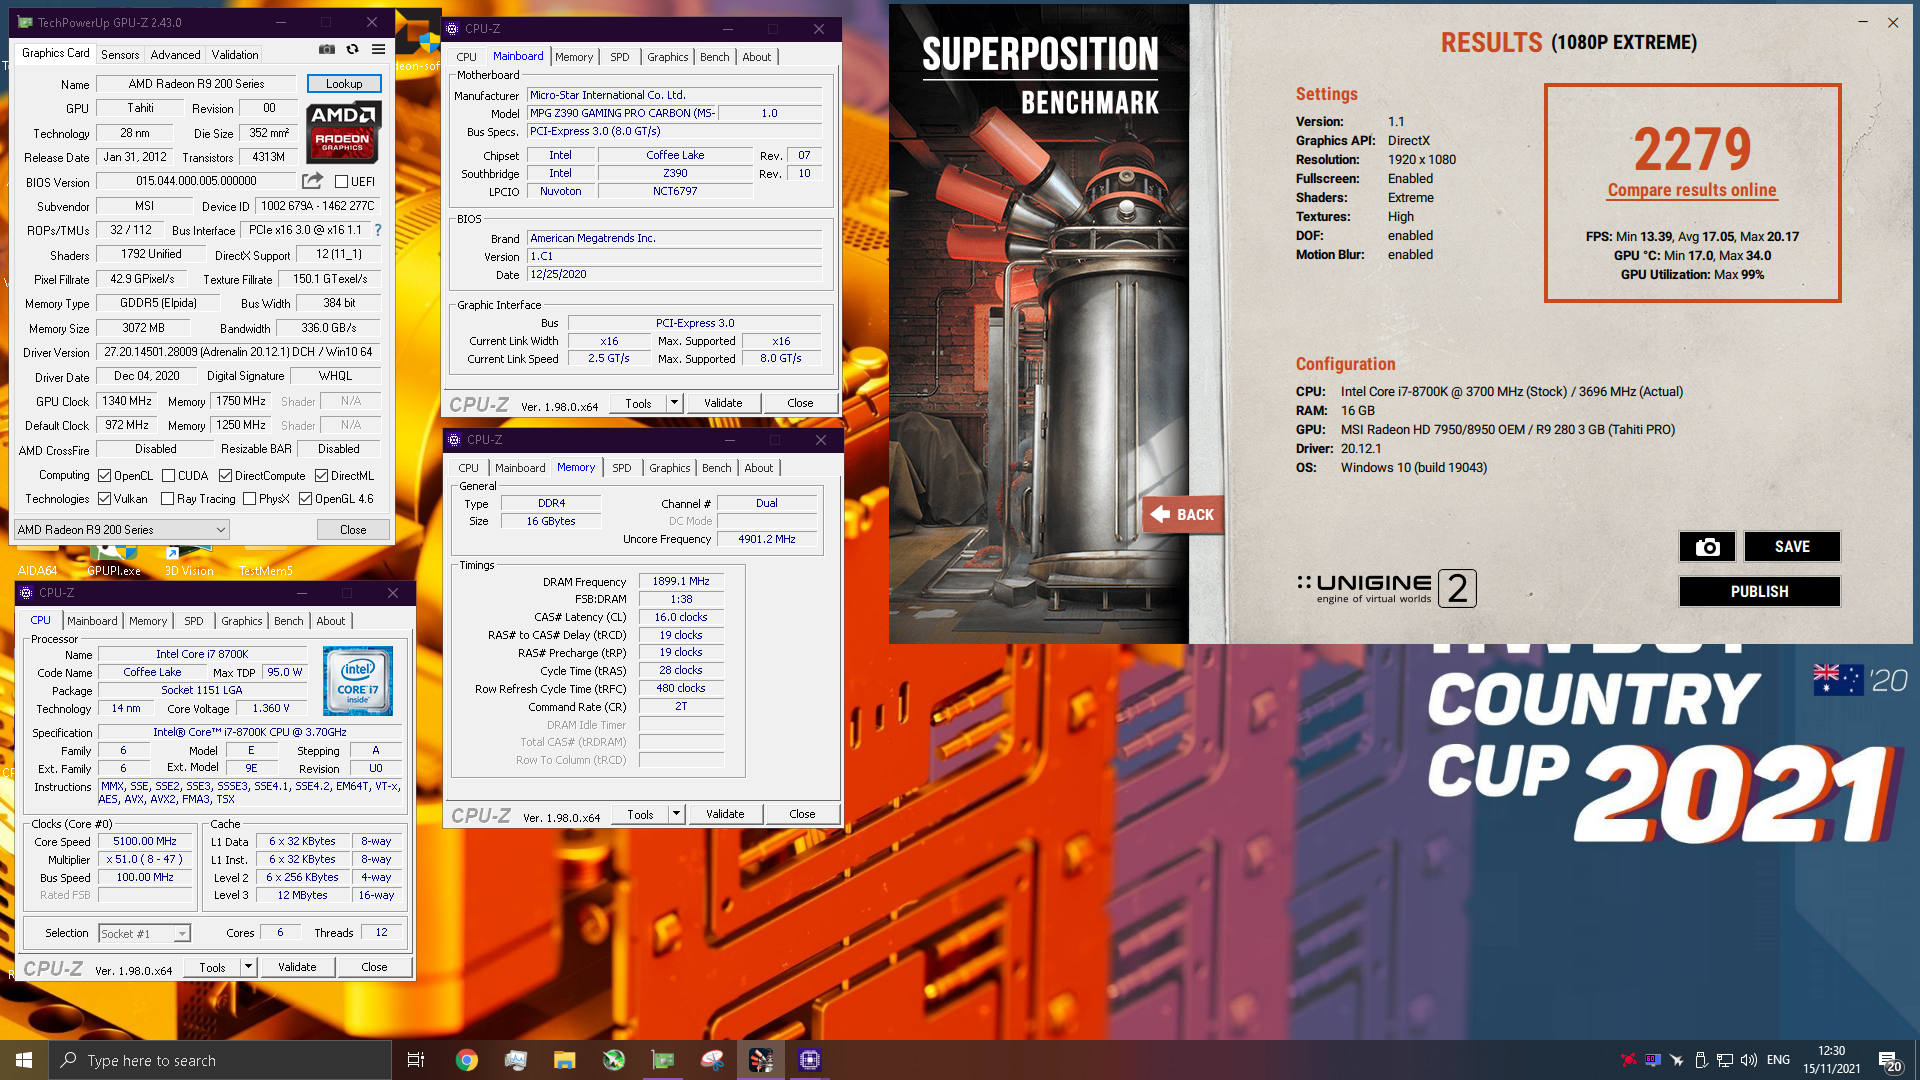
Task: Switch to the Advanced tab in GPU-Z
Action: coord(175,55)
